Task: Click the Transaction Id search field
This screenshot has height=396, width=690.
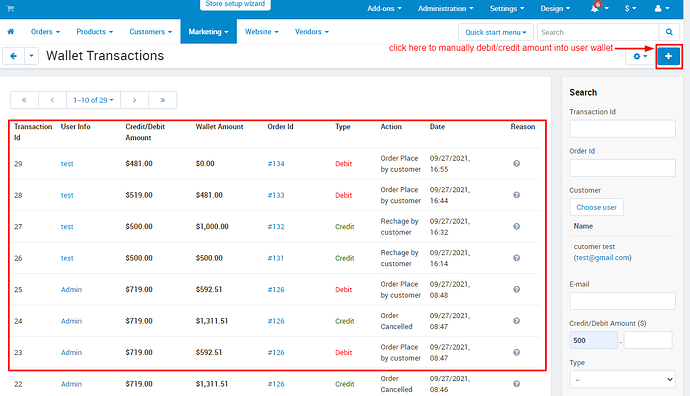Action: [622, 128]
